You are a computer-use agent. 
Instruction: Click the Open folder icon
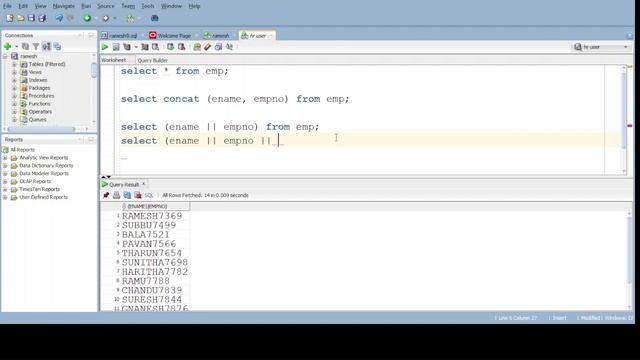pyautogui.click(x=20, y=18)
